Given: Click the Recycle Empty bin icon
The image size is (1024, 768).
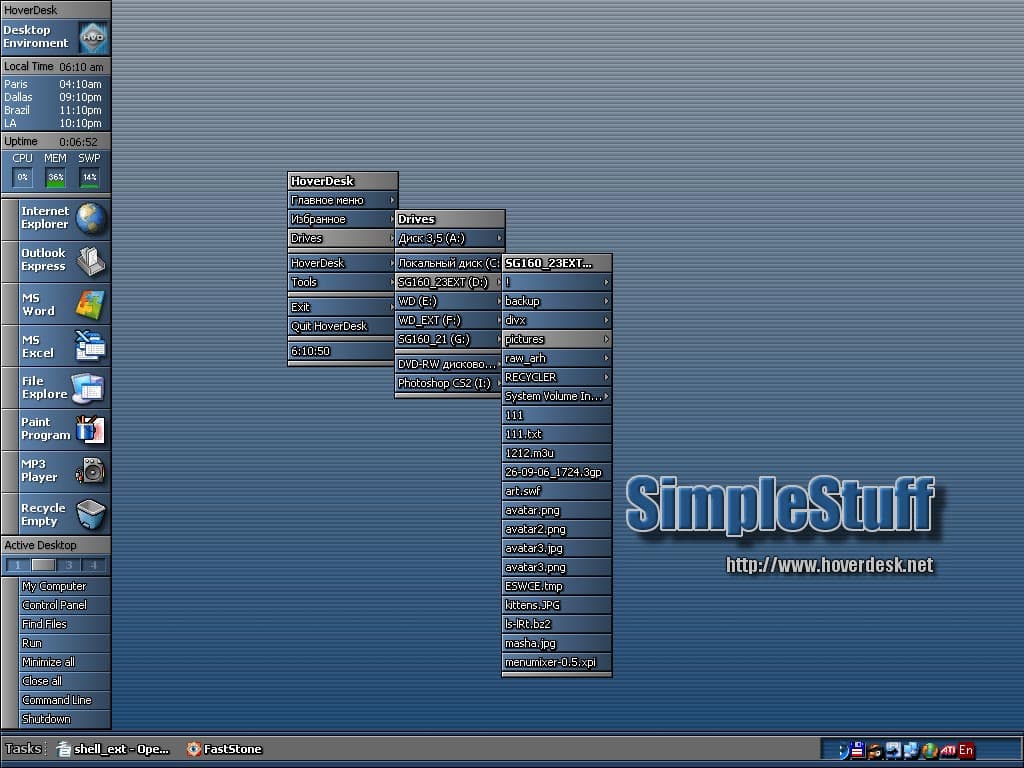Looking at the screenshot, I should point(90,514).
